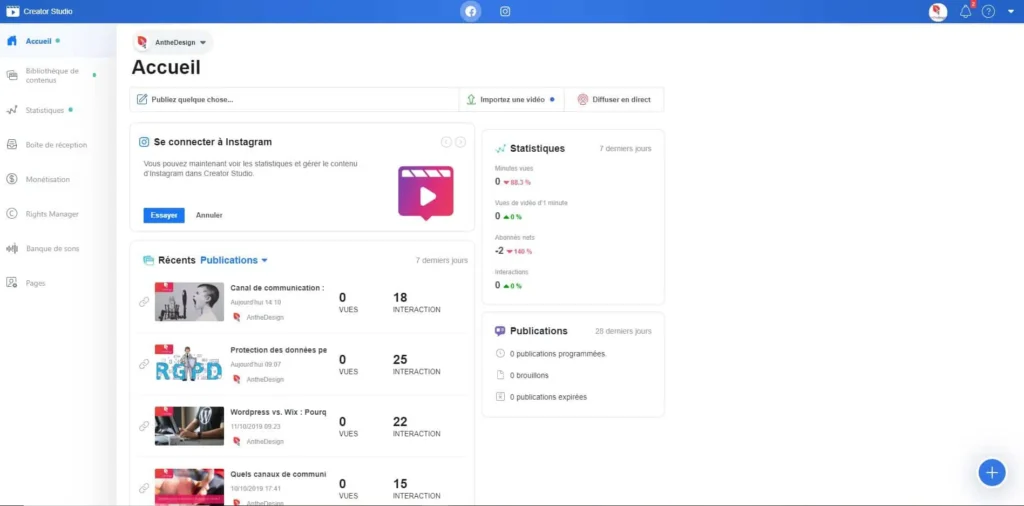
Task: Open the Publications filter dropdown
Action: click(x=234, y=260)
